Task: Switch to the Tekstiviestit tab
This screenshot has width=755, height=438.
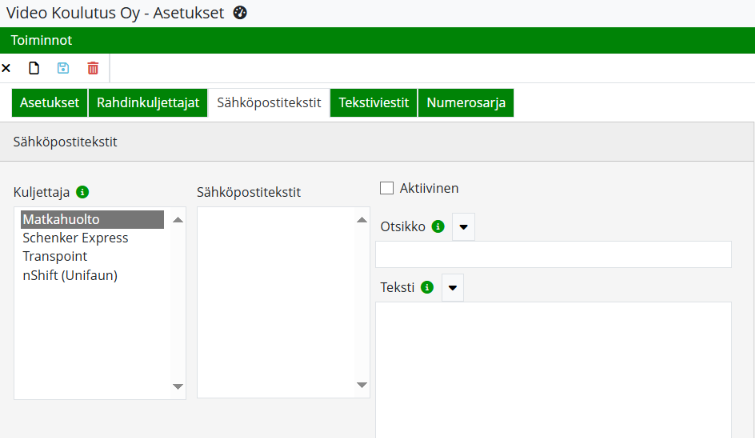Action: click(374, 103)
